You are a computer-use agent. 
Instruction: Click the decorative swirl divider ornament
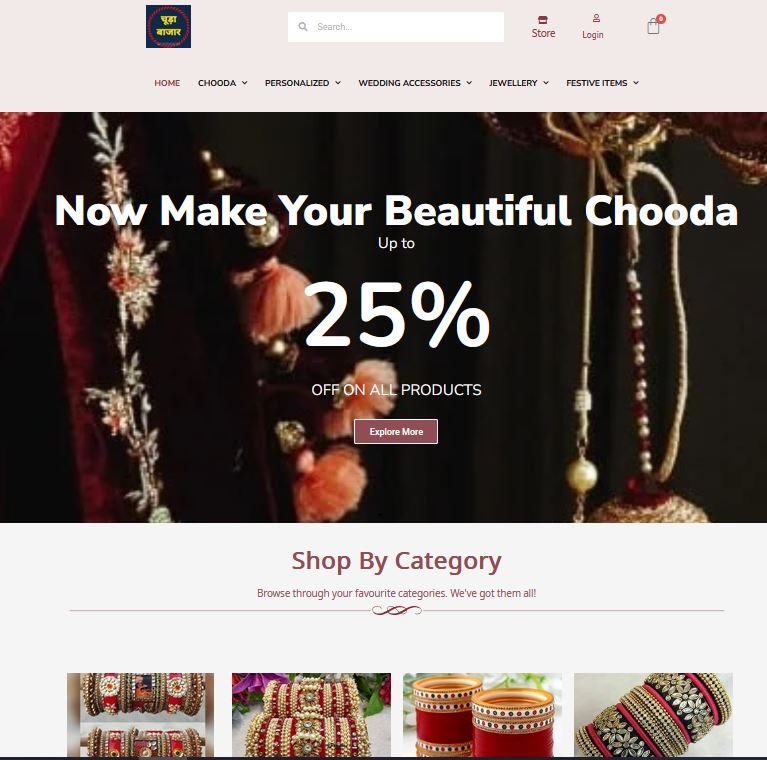pyautogui.click(x=396, y=610)
